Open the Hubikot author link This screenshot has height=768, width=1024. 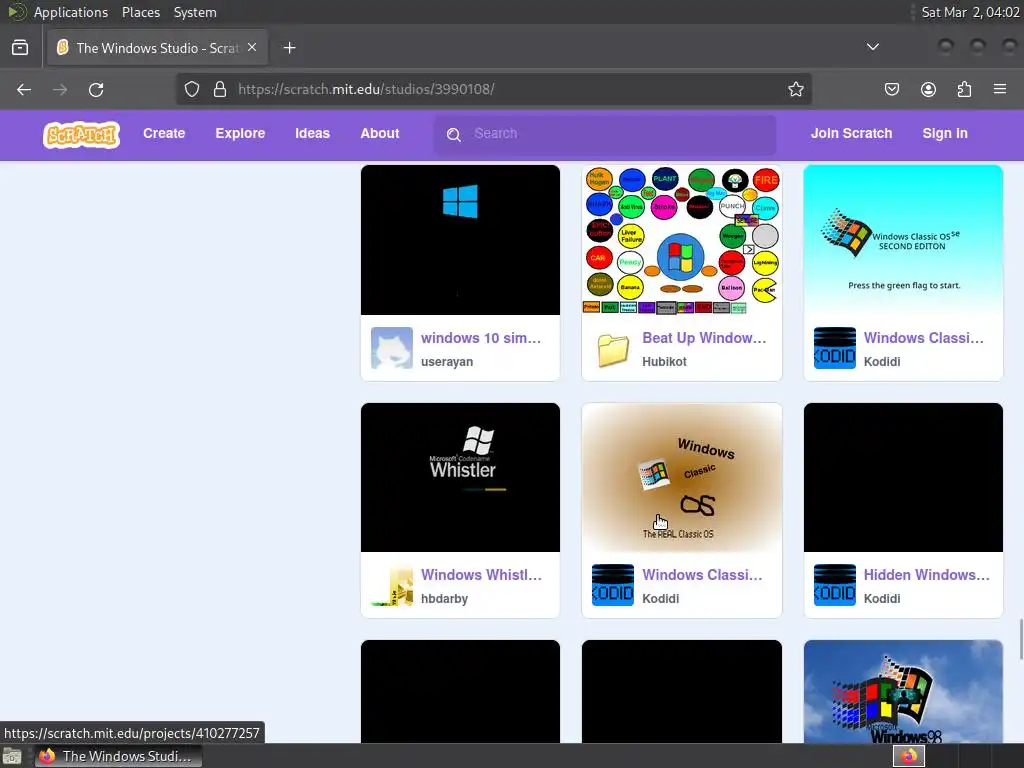point(664,362)
